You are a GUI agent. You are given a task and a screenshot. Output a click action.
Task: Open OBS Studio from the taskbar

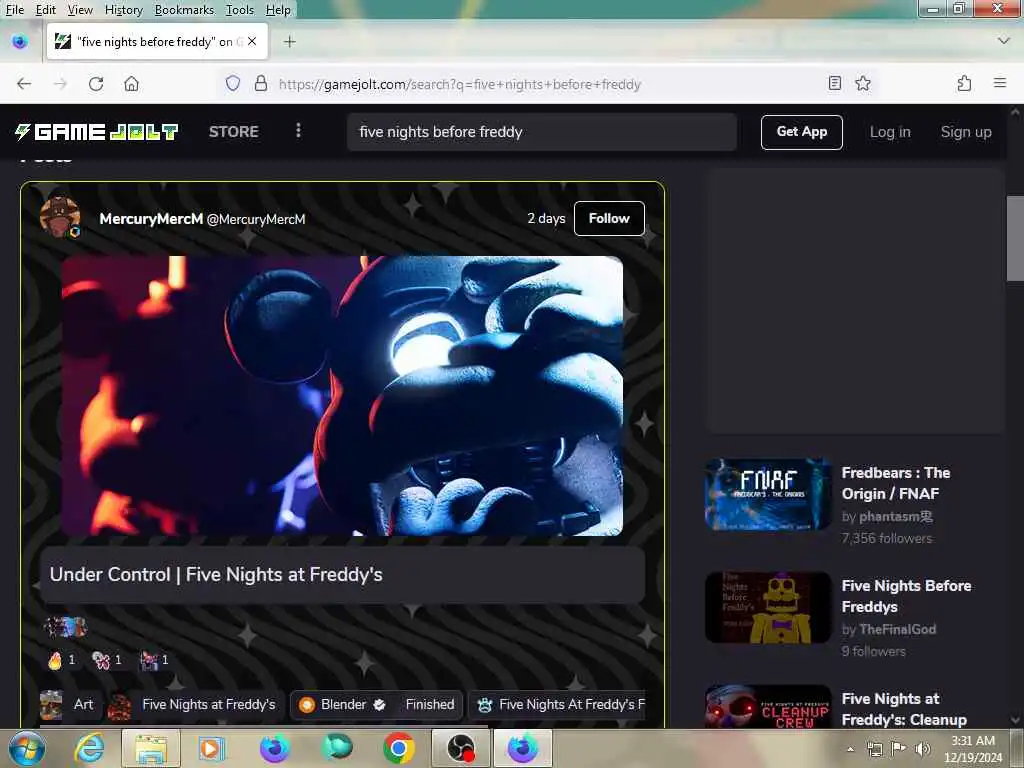click(460, 748)
